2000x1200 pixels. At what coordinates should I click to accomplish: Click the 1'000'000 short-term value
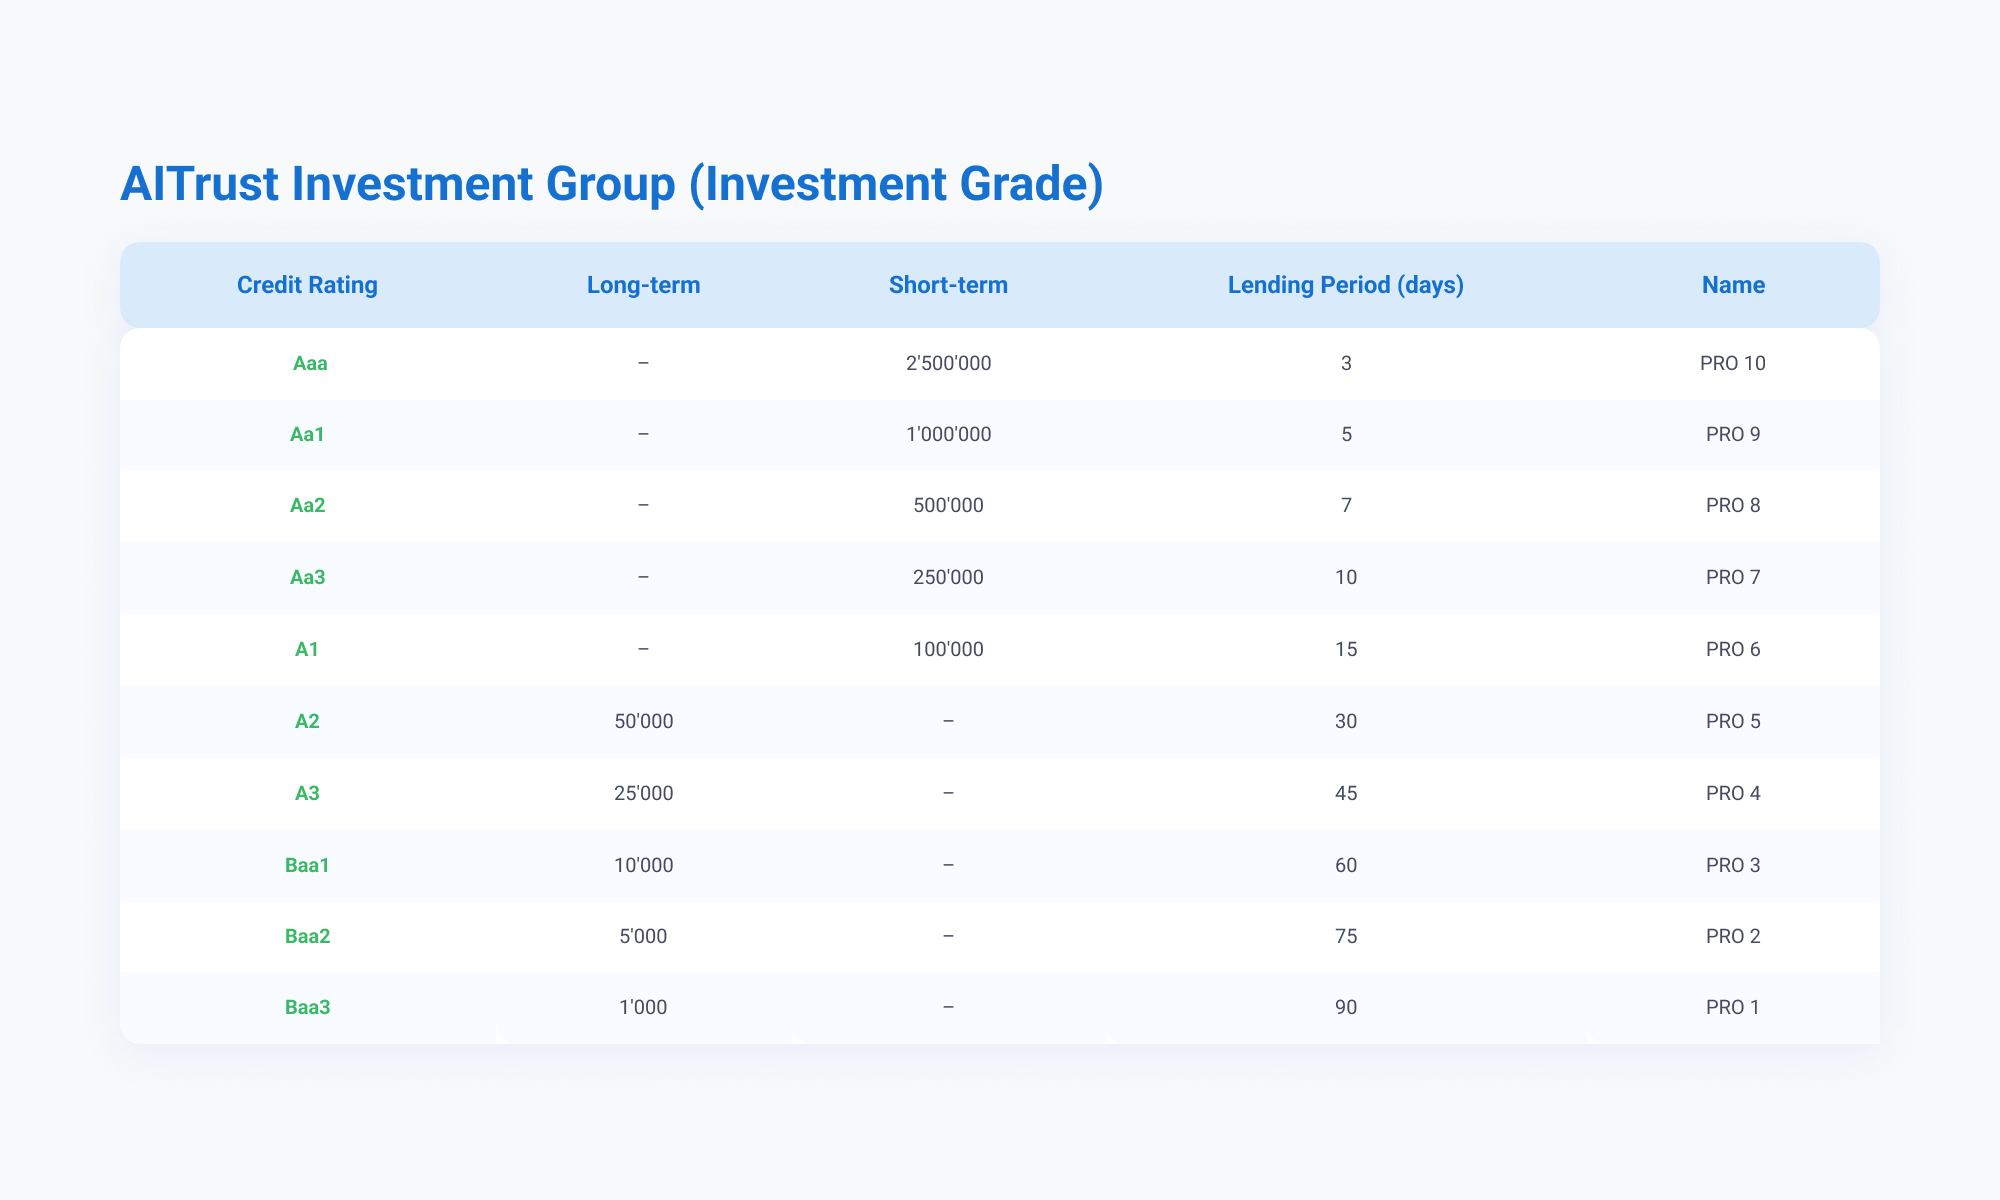pos(948,434)
